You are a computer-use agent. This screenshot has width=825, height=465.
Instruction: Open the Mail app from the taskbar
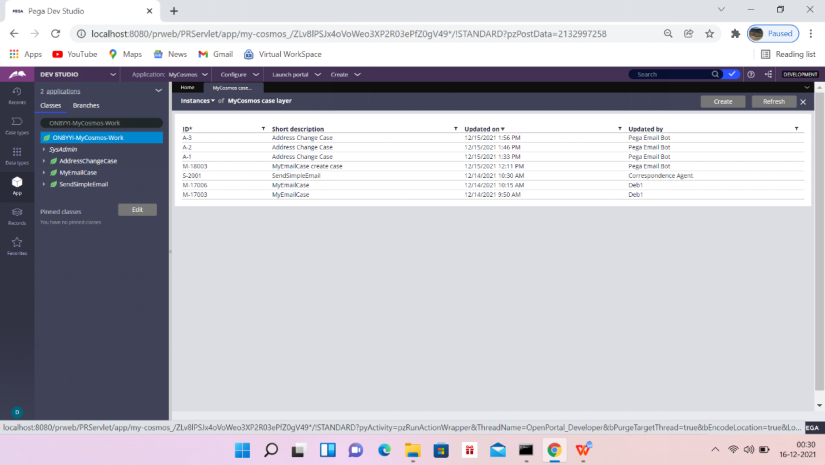[498, 450]
